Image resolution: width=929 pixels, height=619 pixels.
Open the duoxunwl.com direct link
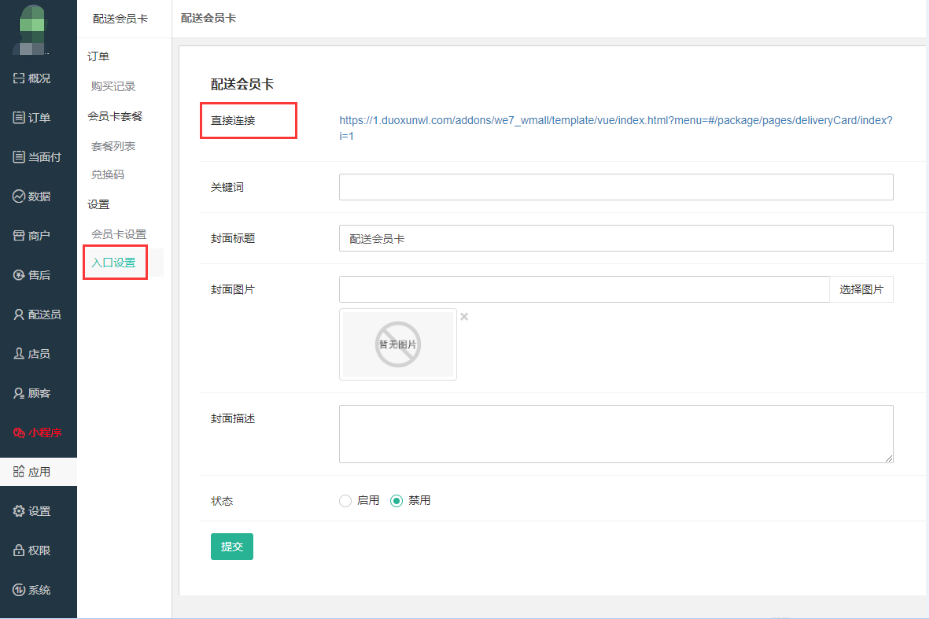tap(616, 128)
